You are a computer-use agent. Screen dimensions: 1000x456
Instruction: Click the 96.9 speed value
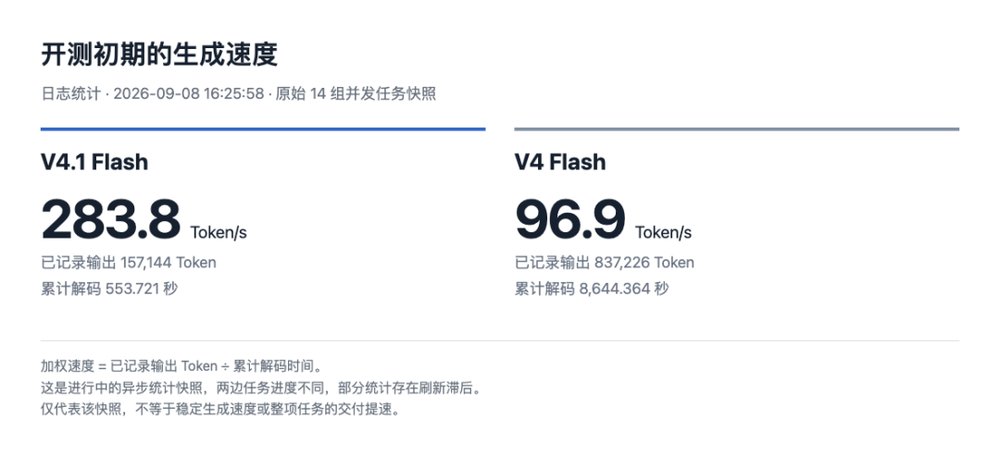570,219
